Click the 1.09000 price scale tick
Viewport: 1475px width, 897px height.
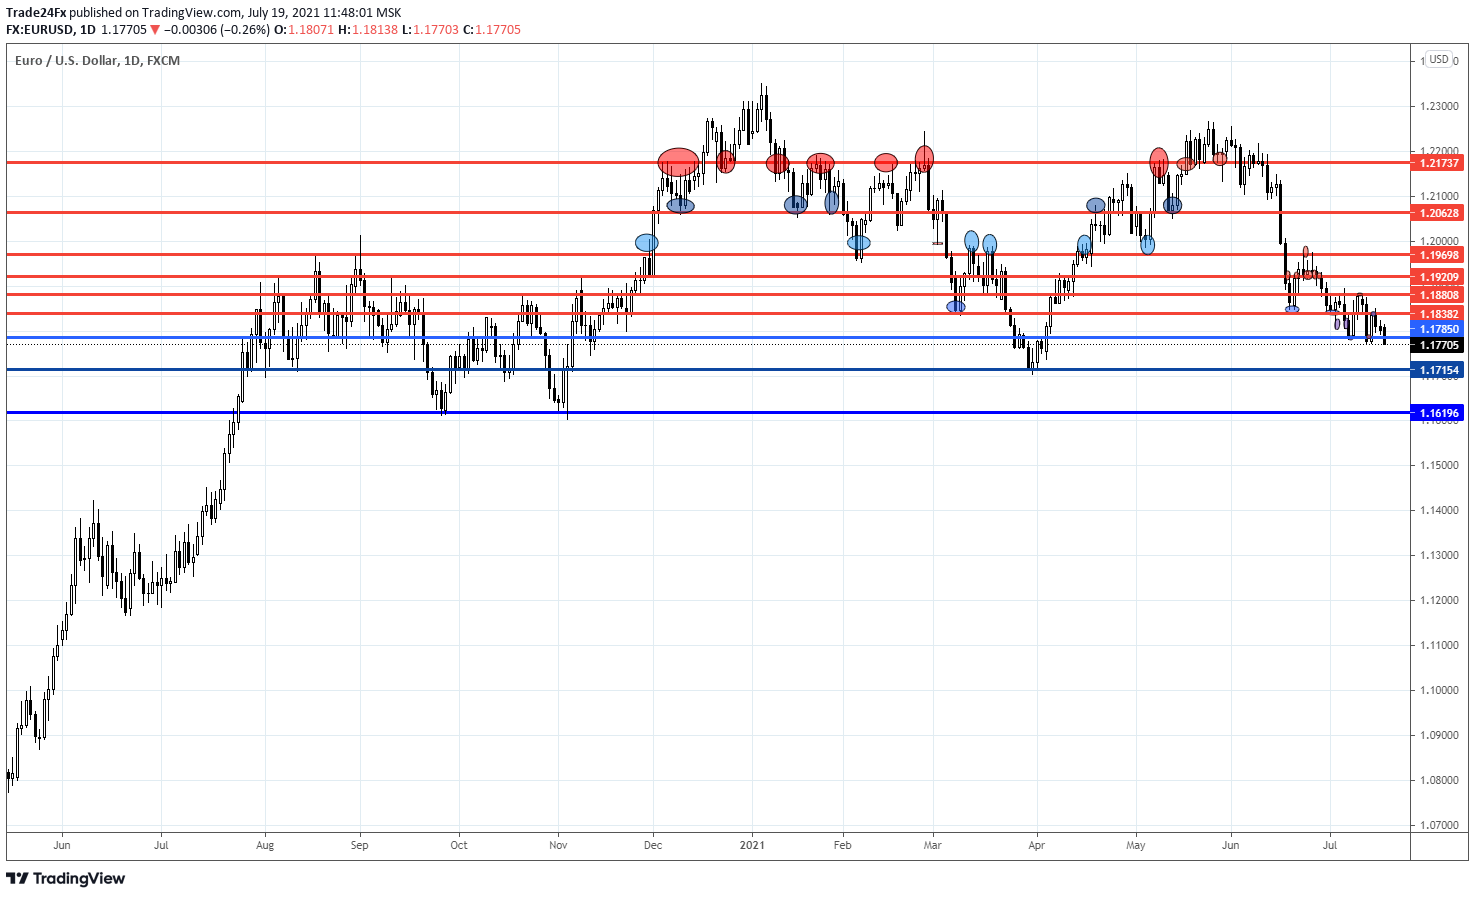click(1438, 735)
